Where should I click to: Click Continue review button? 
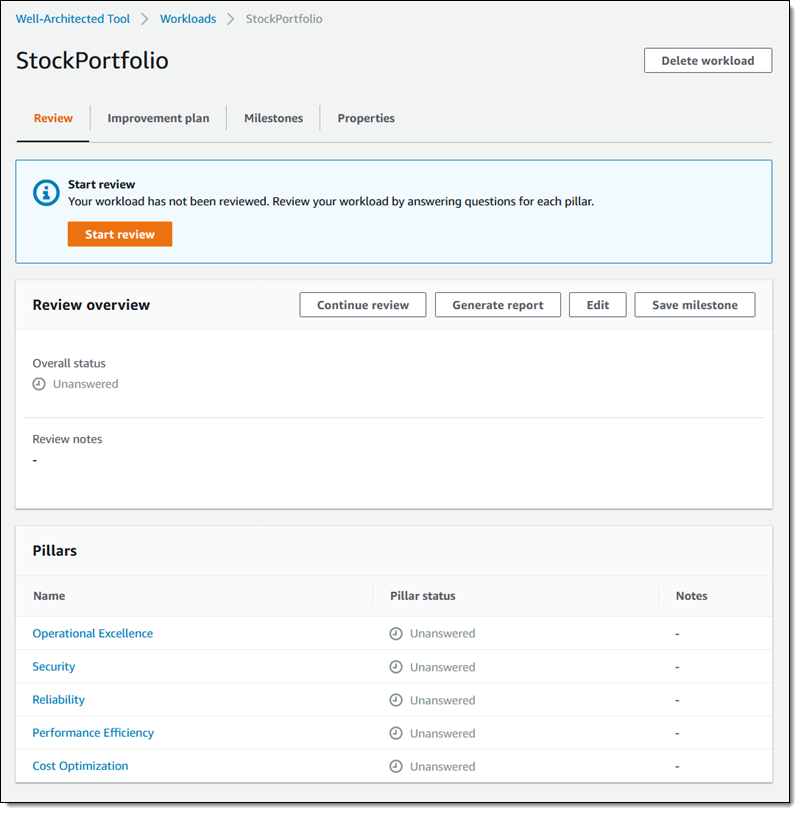(362, 305)
